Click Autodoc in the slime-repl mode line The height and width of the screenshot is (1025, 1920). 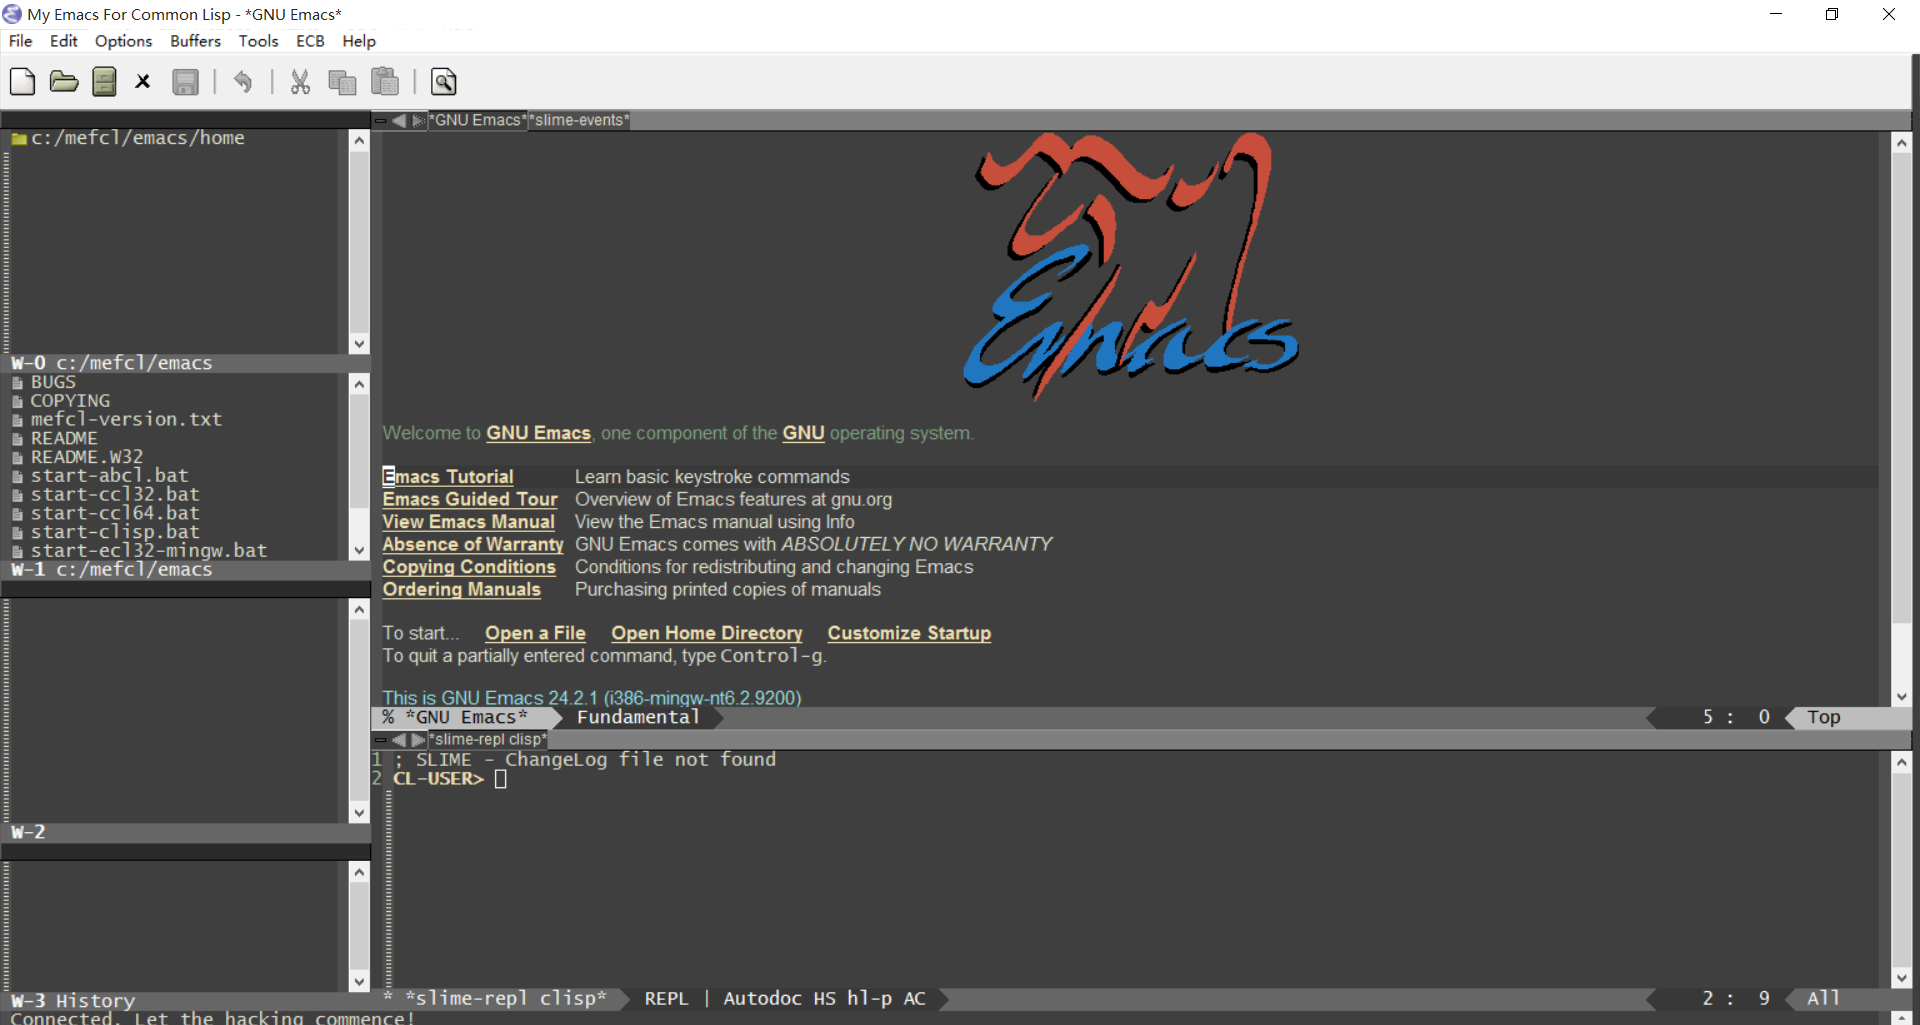coord(762,998)
